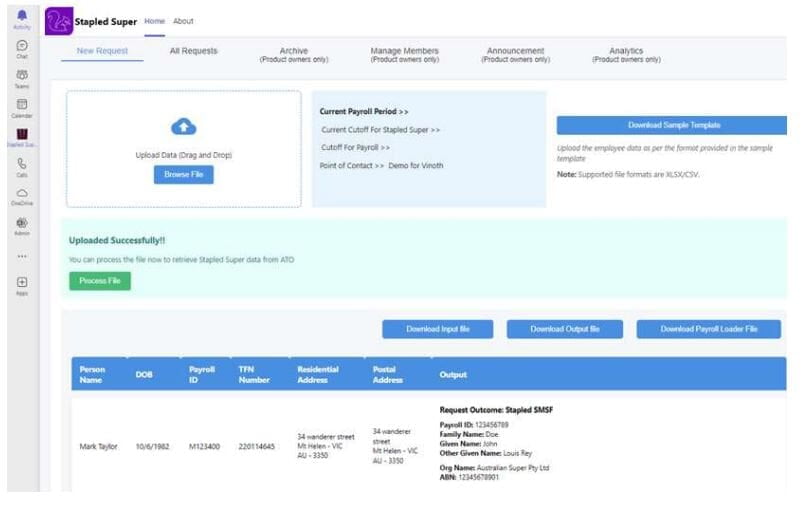Click the 'Given Name: John' text
Image resolution: width=803 pixels, height=508 pixels.
(x=468, y=444)
